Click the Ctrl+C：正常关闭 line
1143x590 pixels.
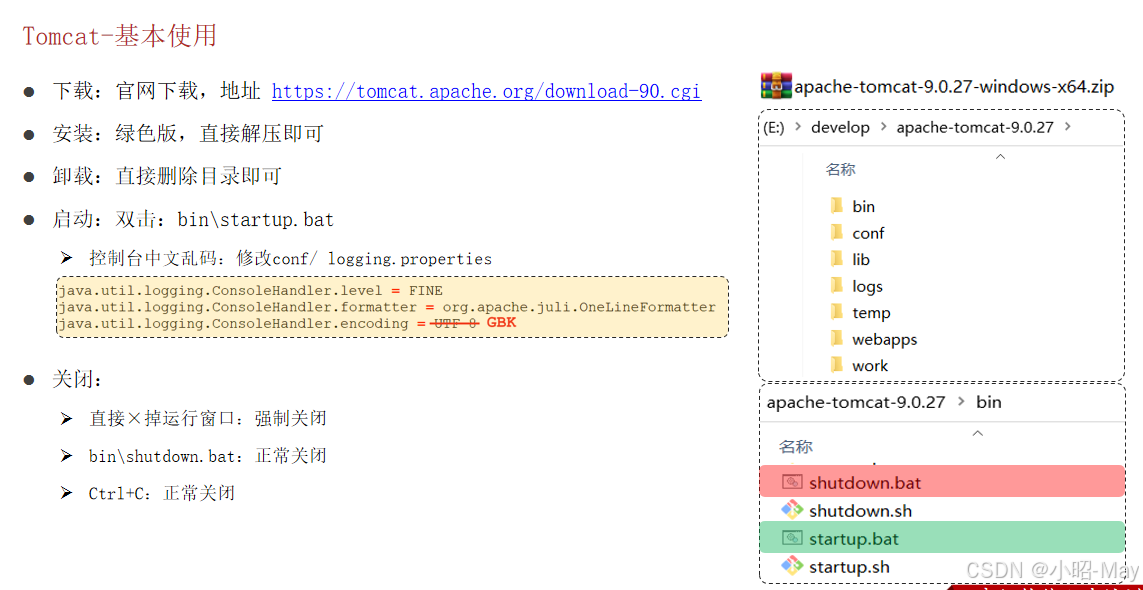(x=162, y=494)
